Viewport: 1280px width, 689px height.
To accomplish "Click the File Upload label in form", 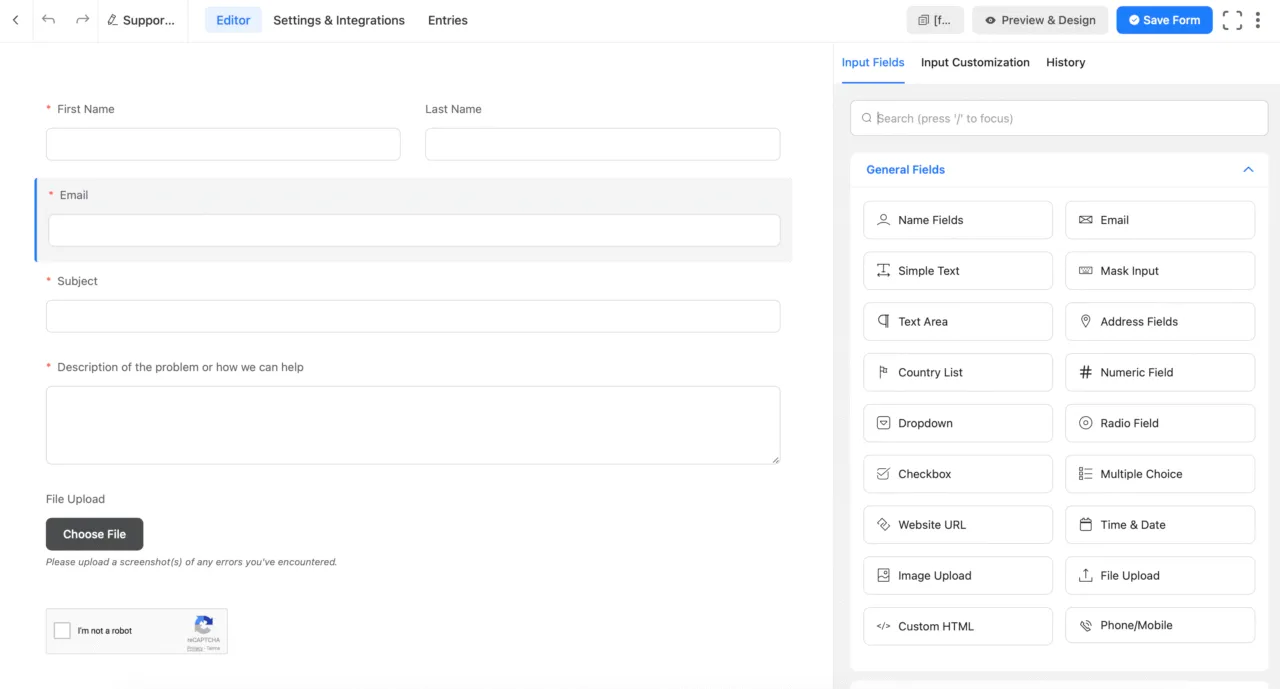I will coord(75,499).
